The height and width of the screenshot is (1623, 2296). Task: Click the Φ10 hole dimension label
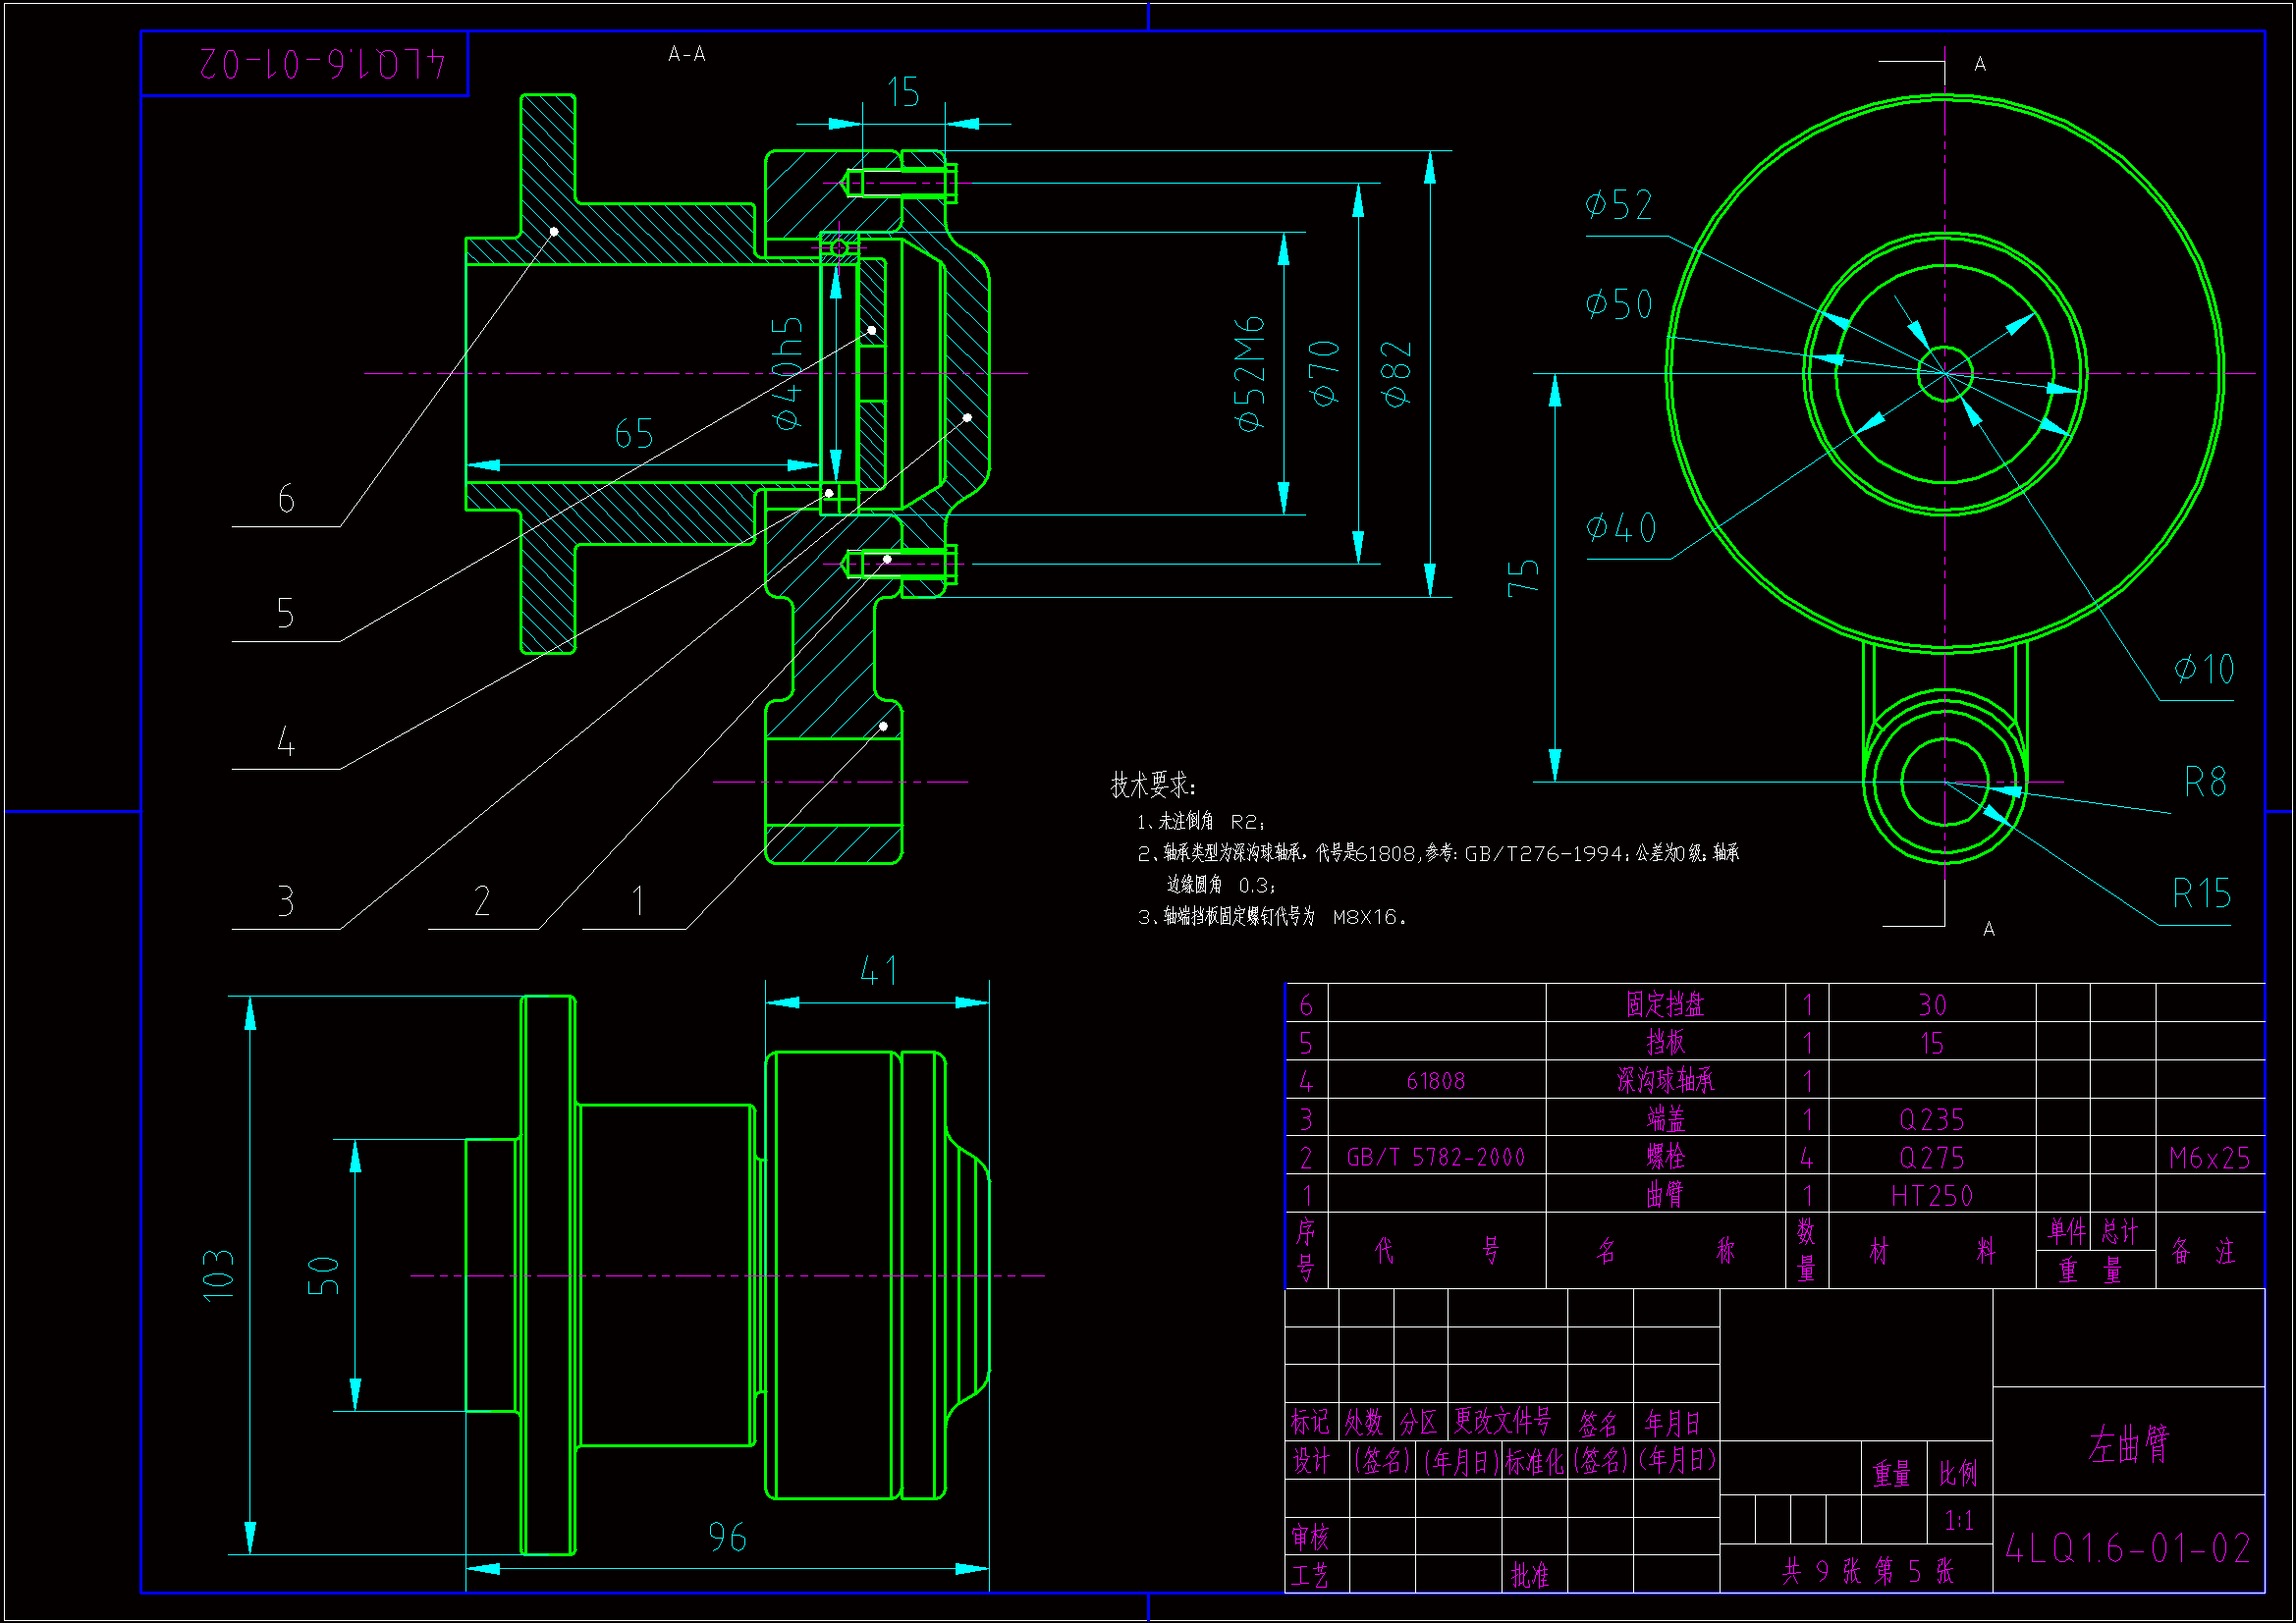point(2203,669)
